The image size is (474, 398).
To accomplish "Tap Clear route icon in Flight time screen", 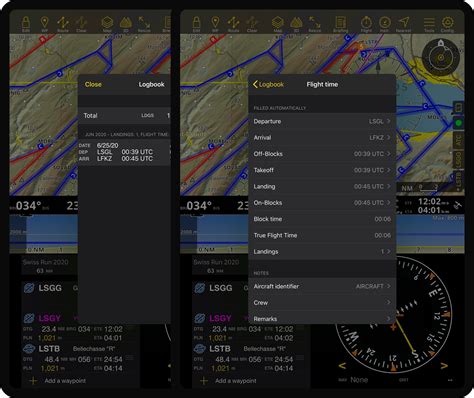I will point(252,24).
